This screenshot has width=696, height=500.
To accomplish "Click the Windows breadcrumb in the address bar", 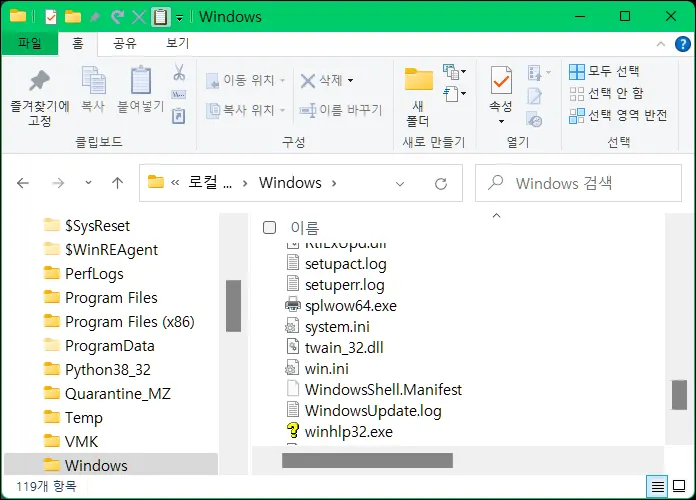I will click(290, 183).
